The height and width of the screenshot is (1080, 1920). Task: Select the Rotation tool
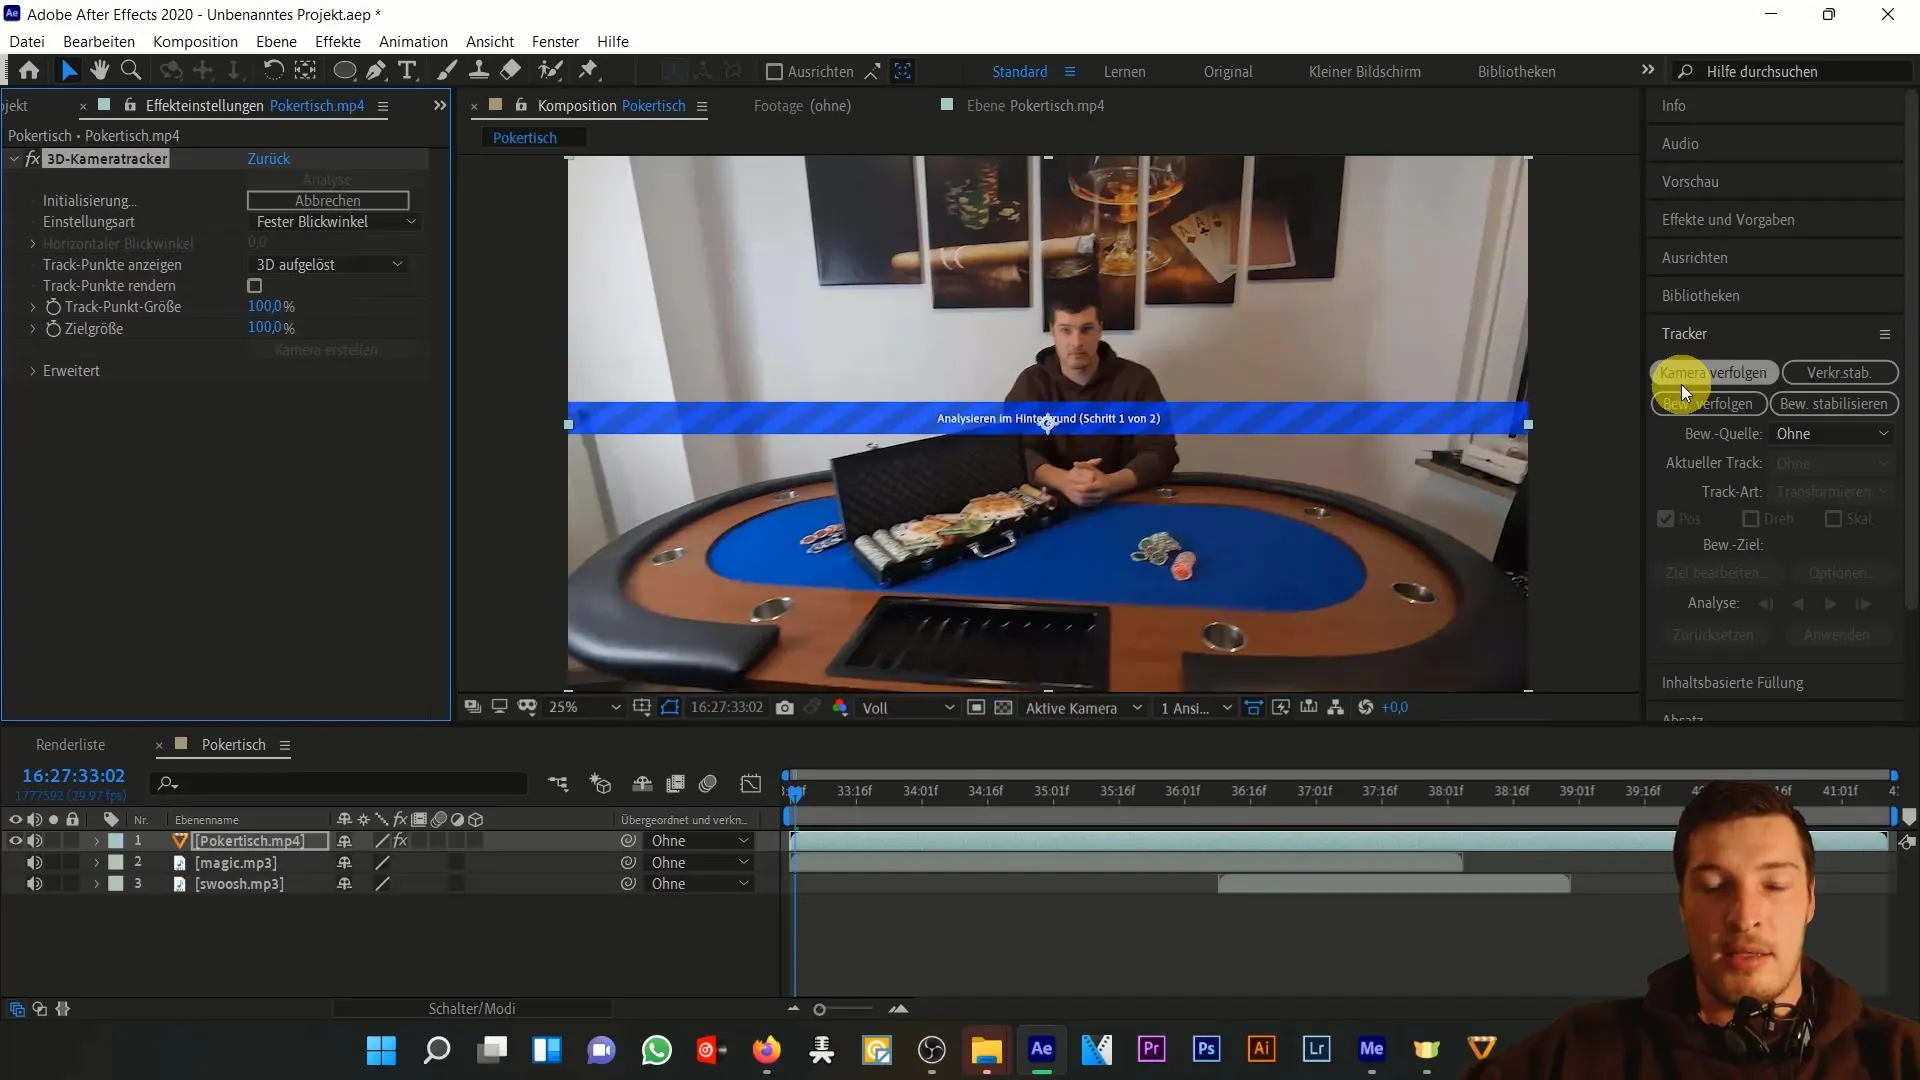point(273,71)
